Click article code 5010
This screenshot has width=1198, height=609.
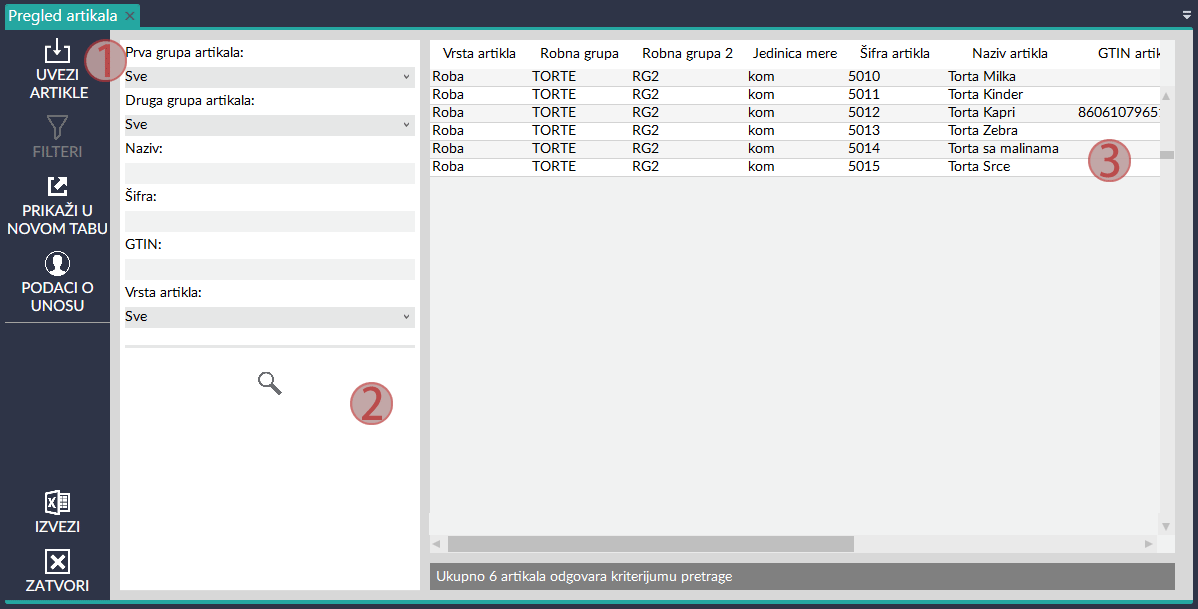[x=864, y=76]
